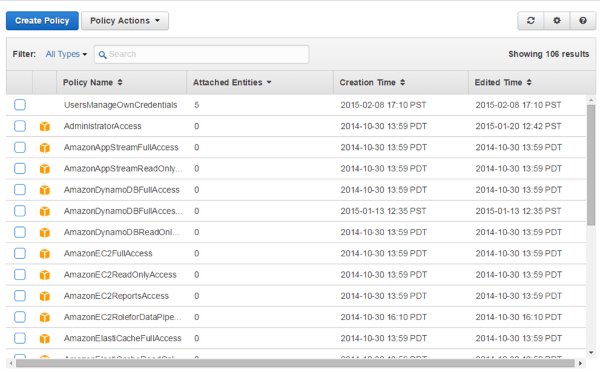Click creation time 2015-02-08 17:10 PST

[x=383, y=105]
